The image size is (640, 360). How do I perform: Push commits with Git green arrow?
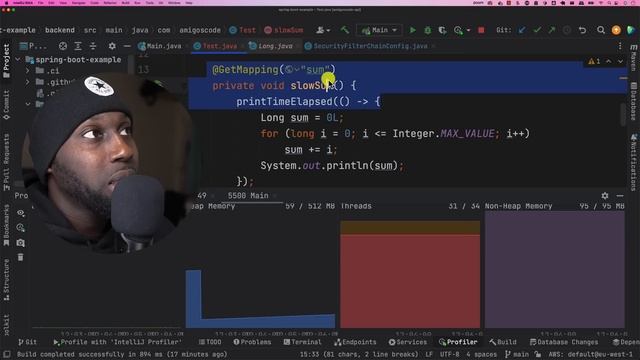pyautogui.click(x=552, y=30)
